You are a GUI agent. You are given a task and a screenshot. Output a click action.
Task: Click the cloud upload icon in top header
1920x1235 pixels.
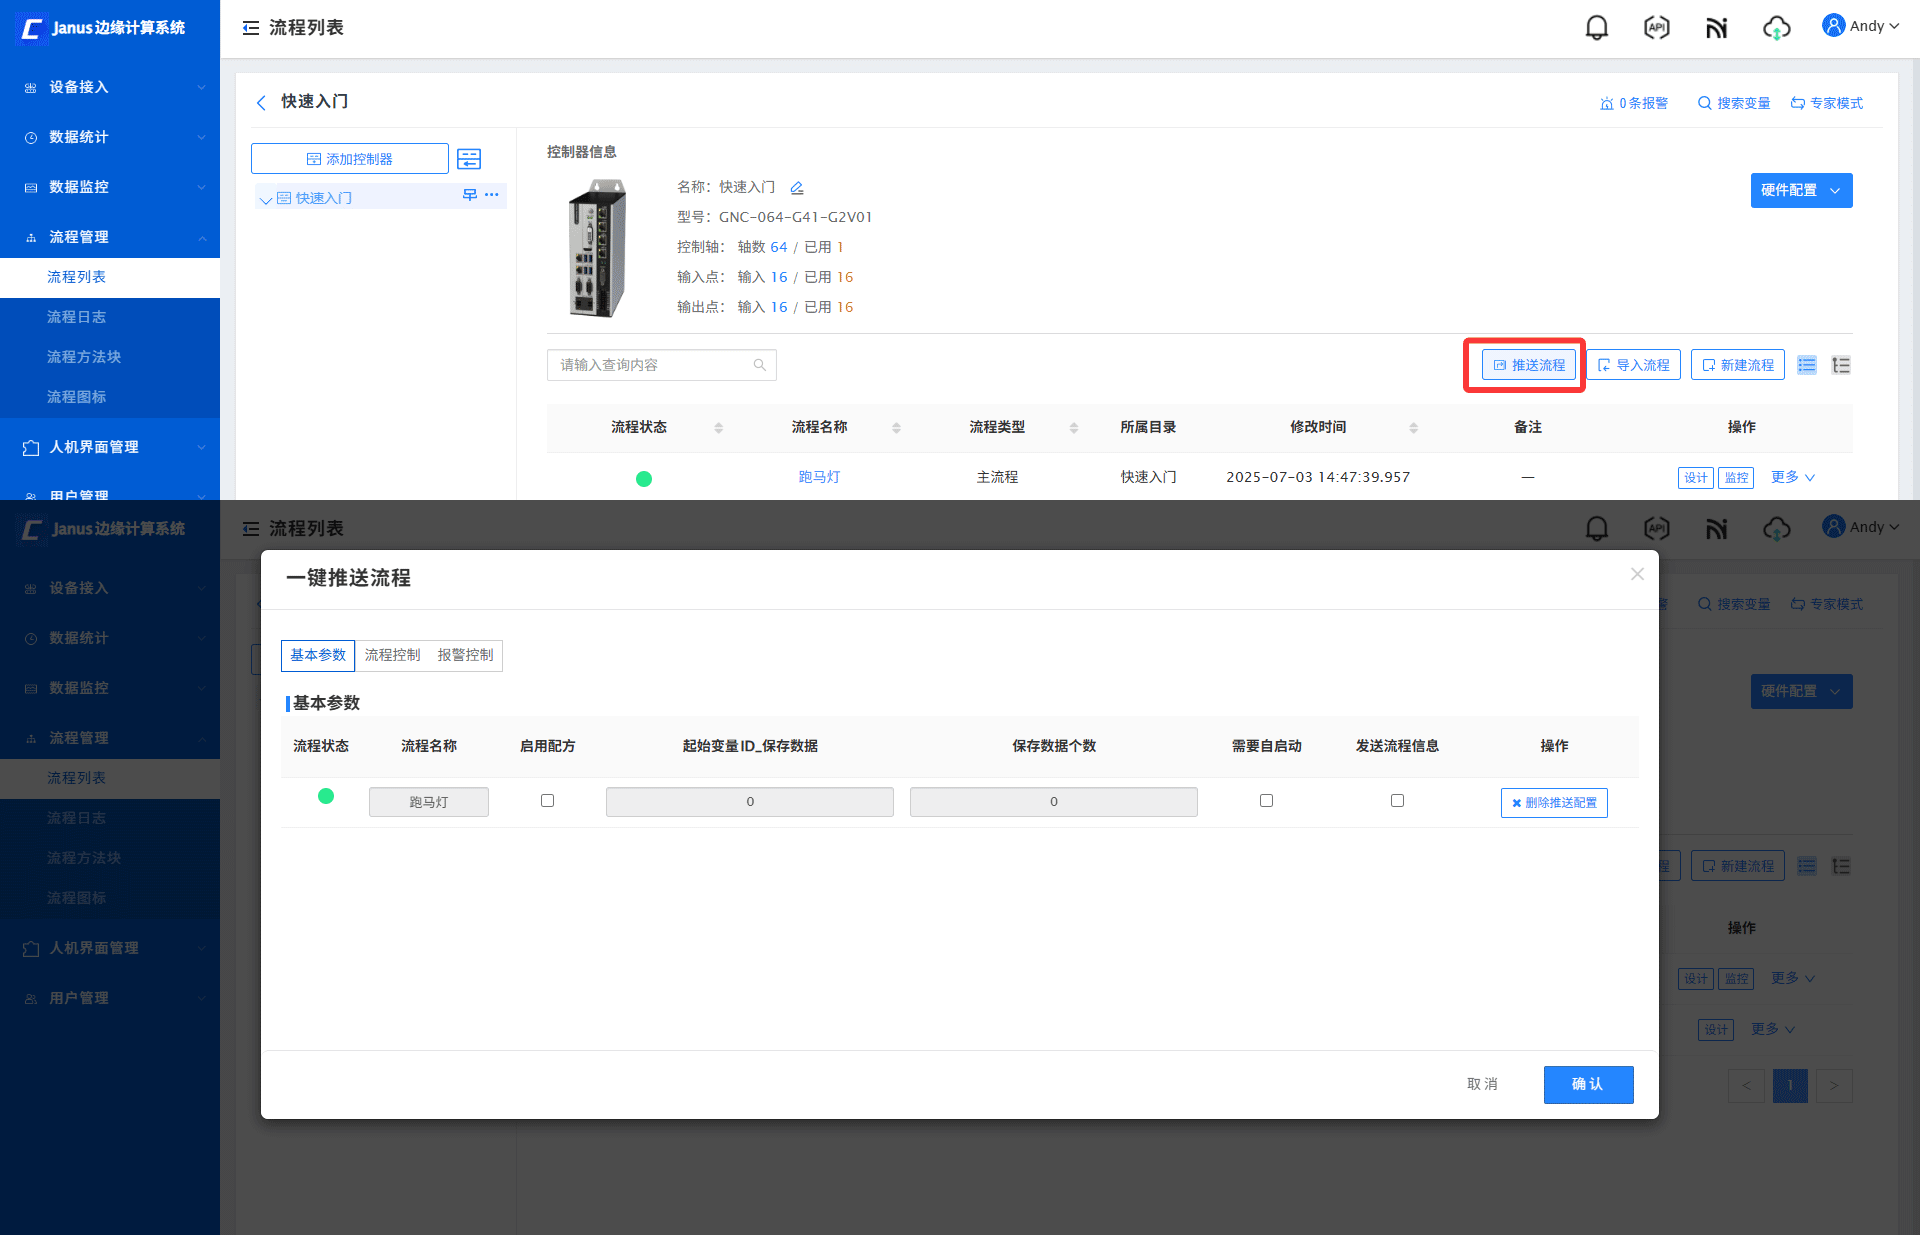1776,28
